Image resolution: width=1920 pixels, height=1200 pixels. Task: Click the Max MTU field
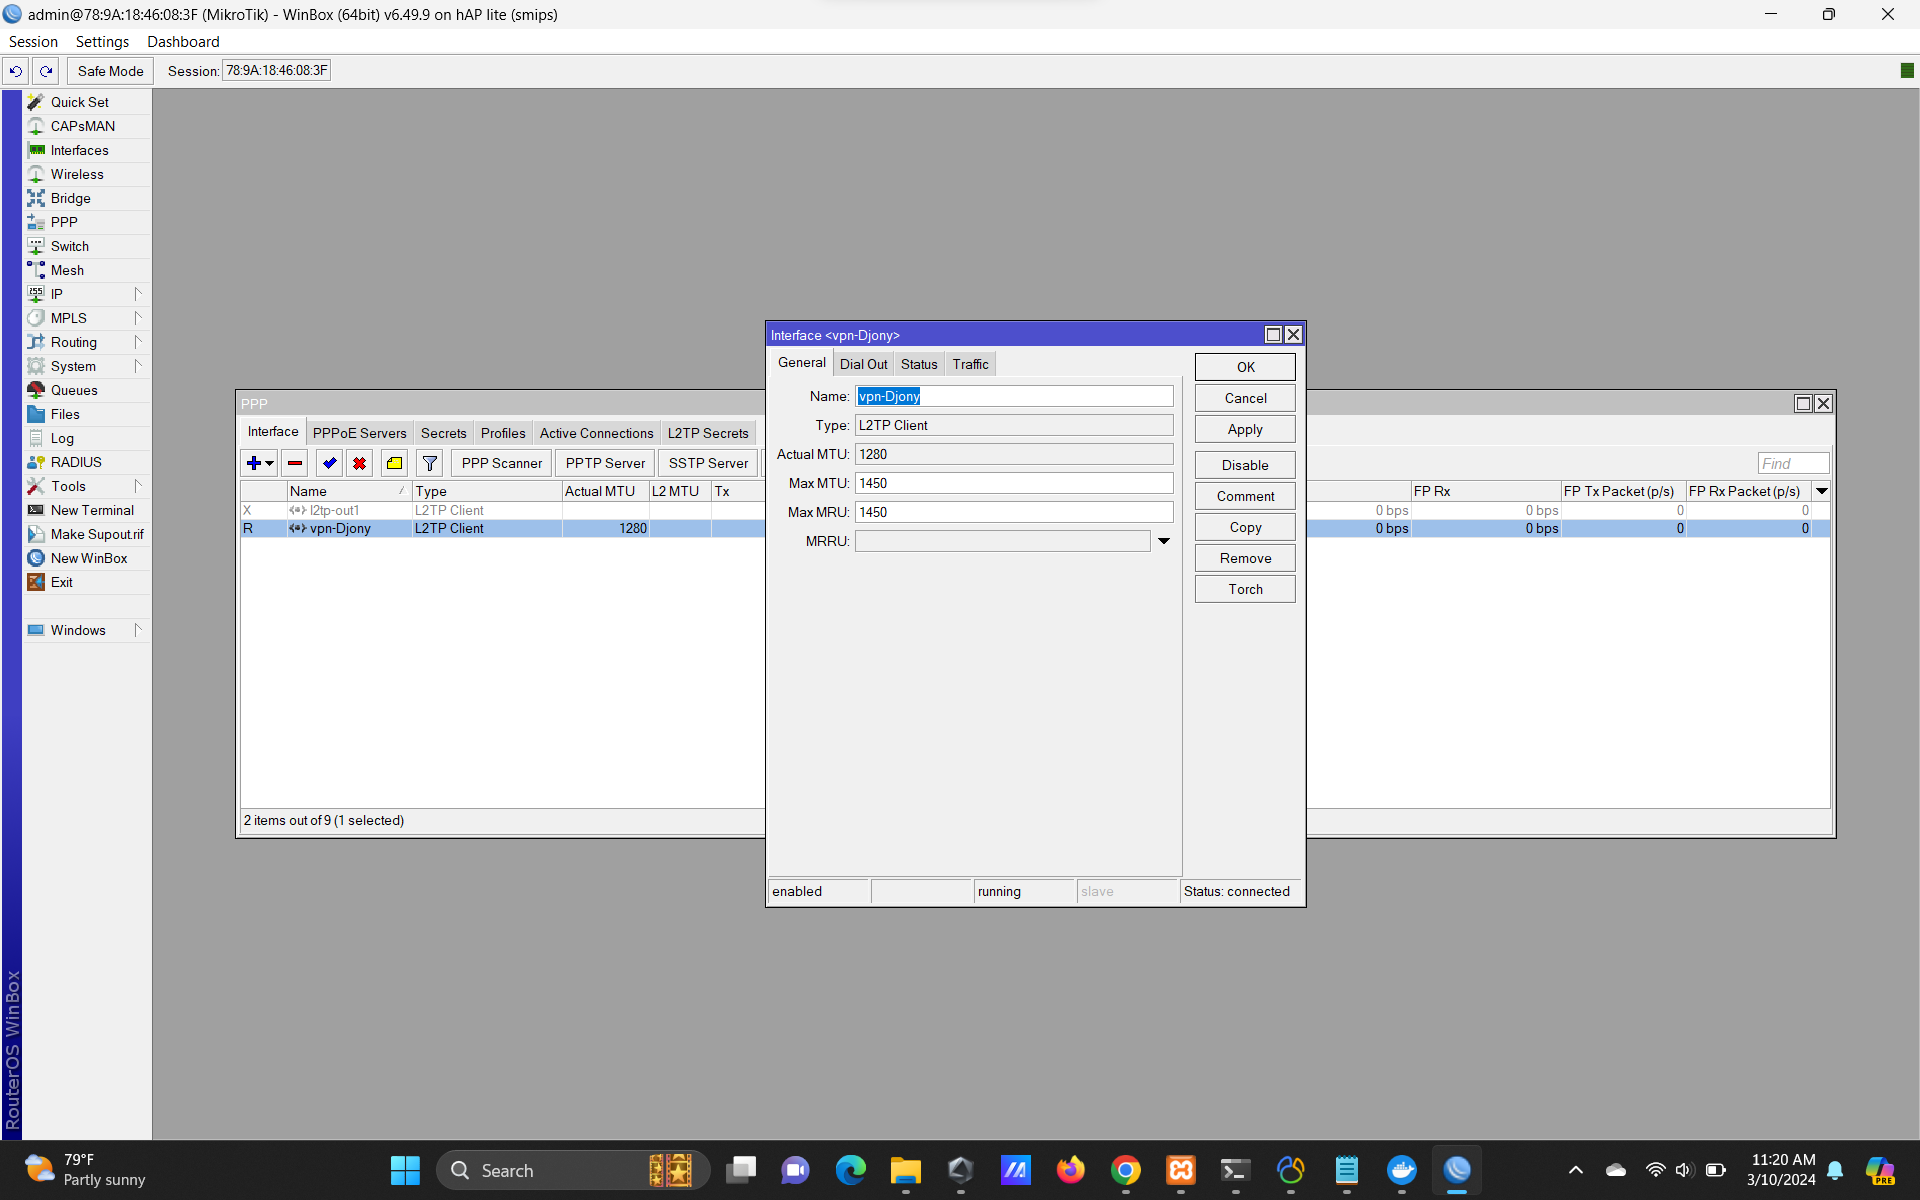pyautogui.click(x=1014, y=483)
